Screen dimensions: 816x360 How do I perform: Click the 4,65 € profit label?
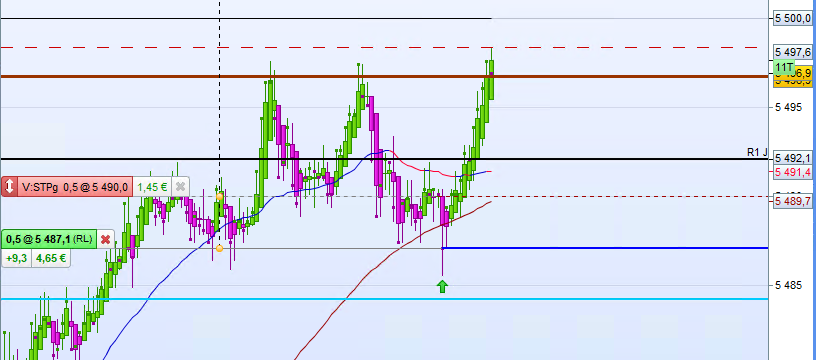[51, 258]
